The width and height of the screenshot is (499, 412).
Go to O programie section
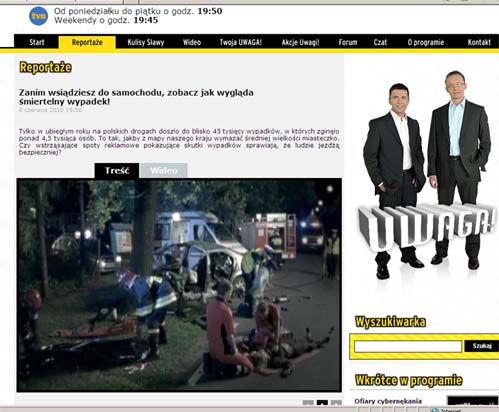tap(426, 42)
